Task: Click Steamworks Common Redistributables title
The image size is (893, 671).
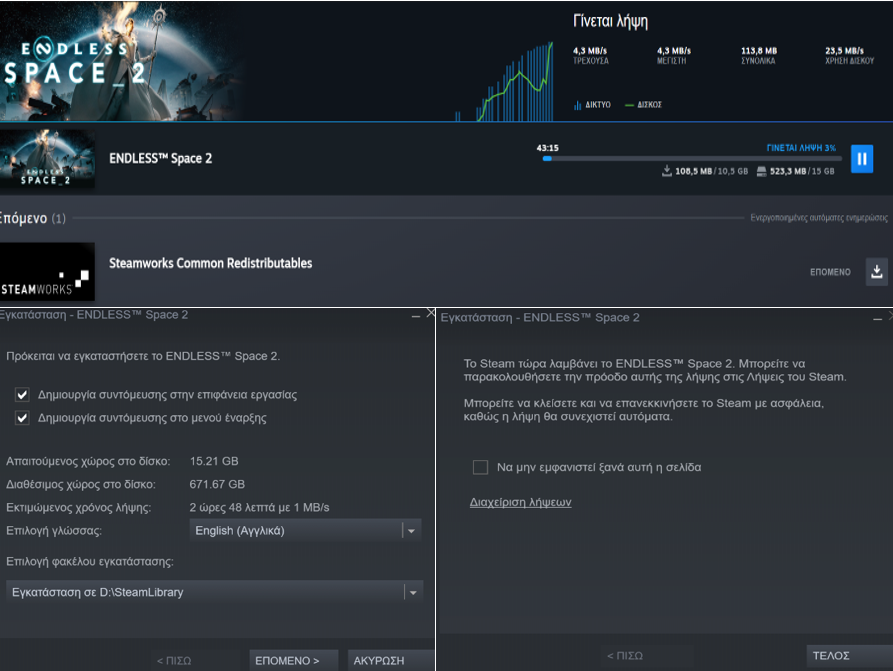Action: pyautogui.click(x=210, y=263)
